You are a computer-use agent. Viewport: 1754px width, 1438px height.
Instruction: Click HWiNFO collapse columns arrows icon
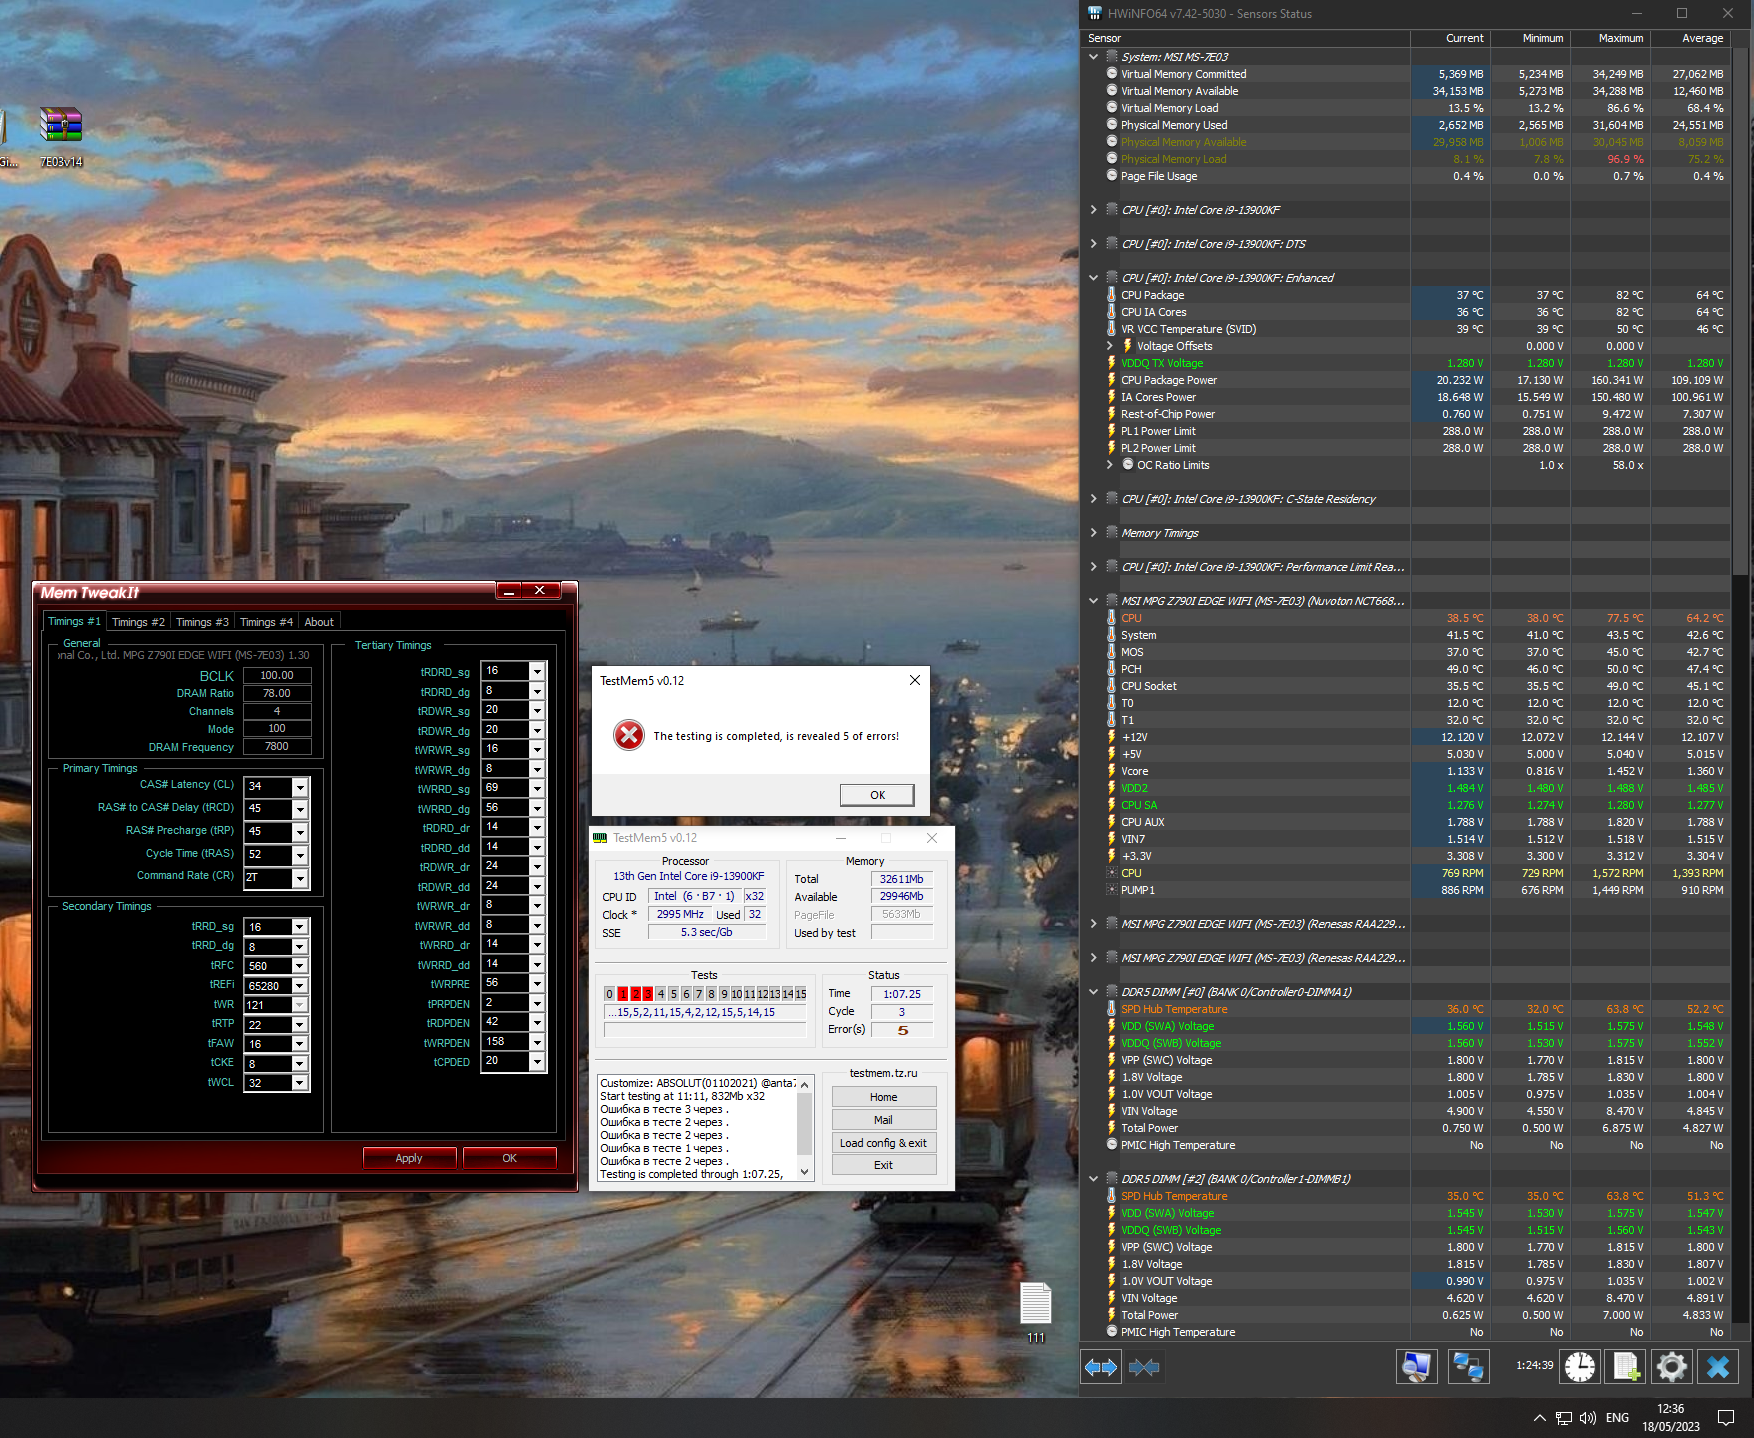1144,1366
